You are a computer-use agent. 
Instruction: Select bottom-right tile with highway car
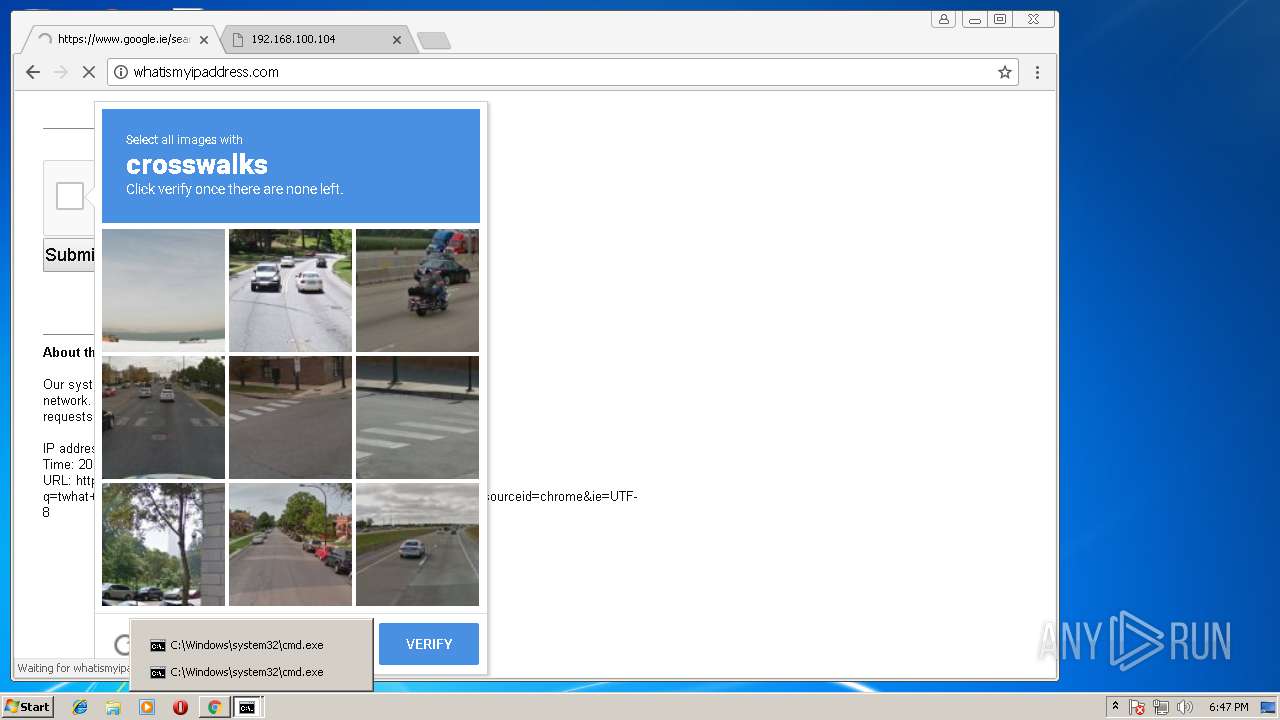coord(417,544)
